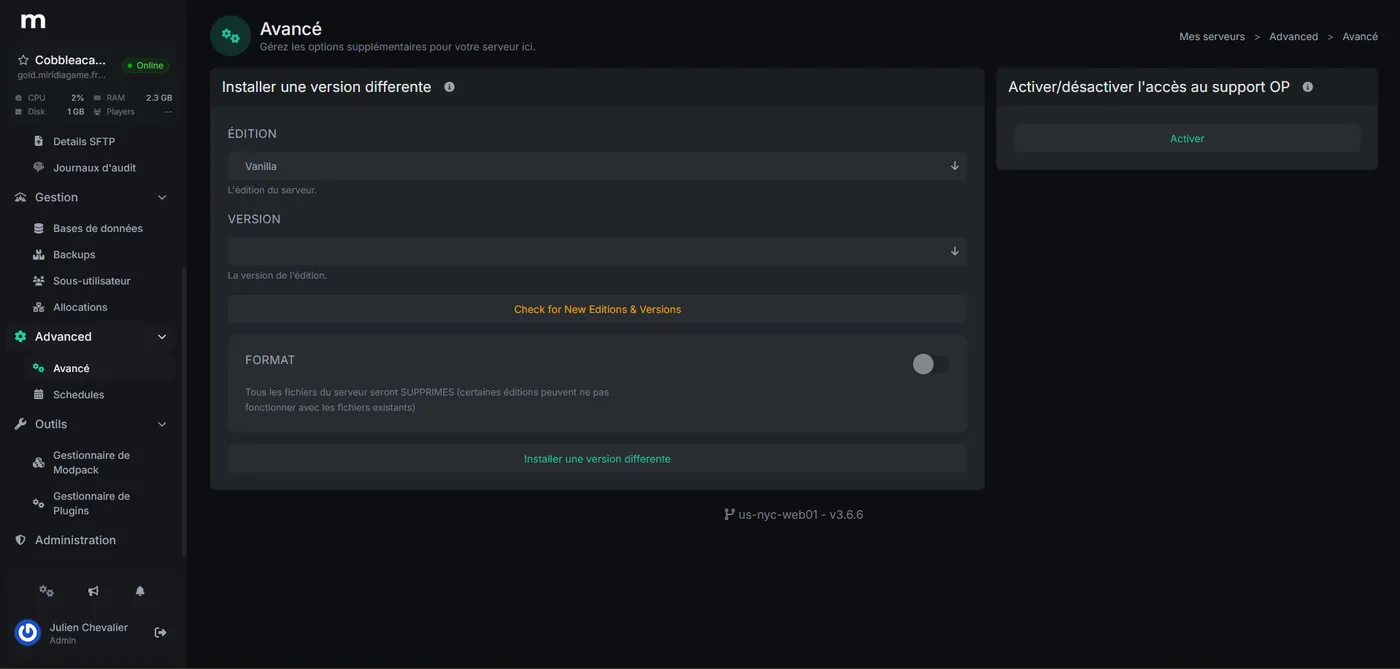Click the Sous-utilisateur users icon

[39, 281]
